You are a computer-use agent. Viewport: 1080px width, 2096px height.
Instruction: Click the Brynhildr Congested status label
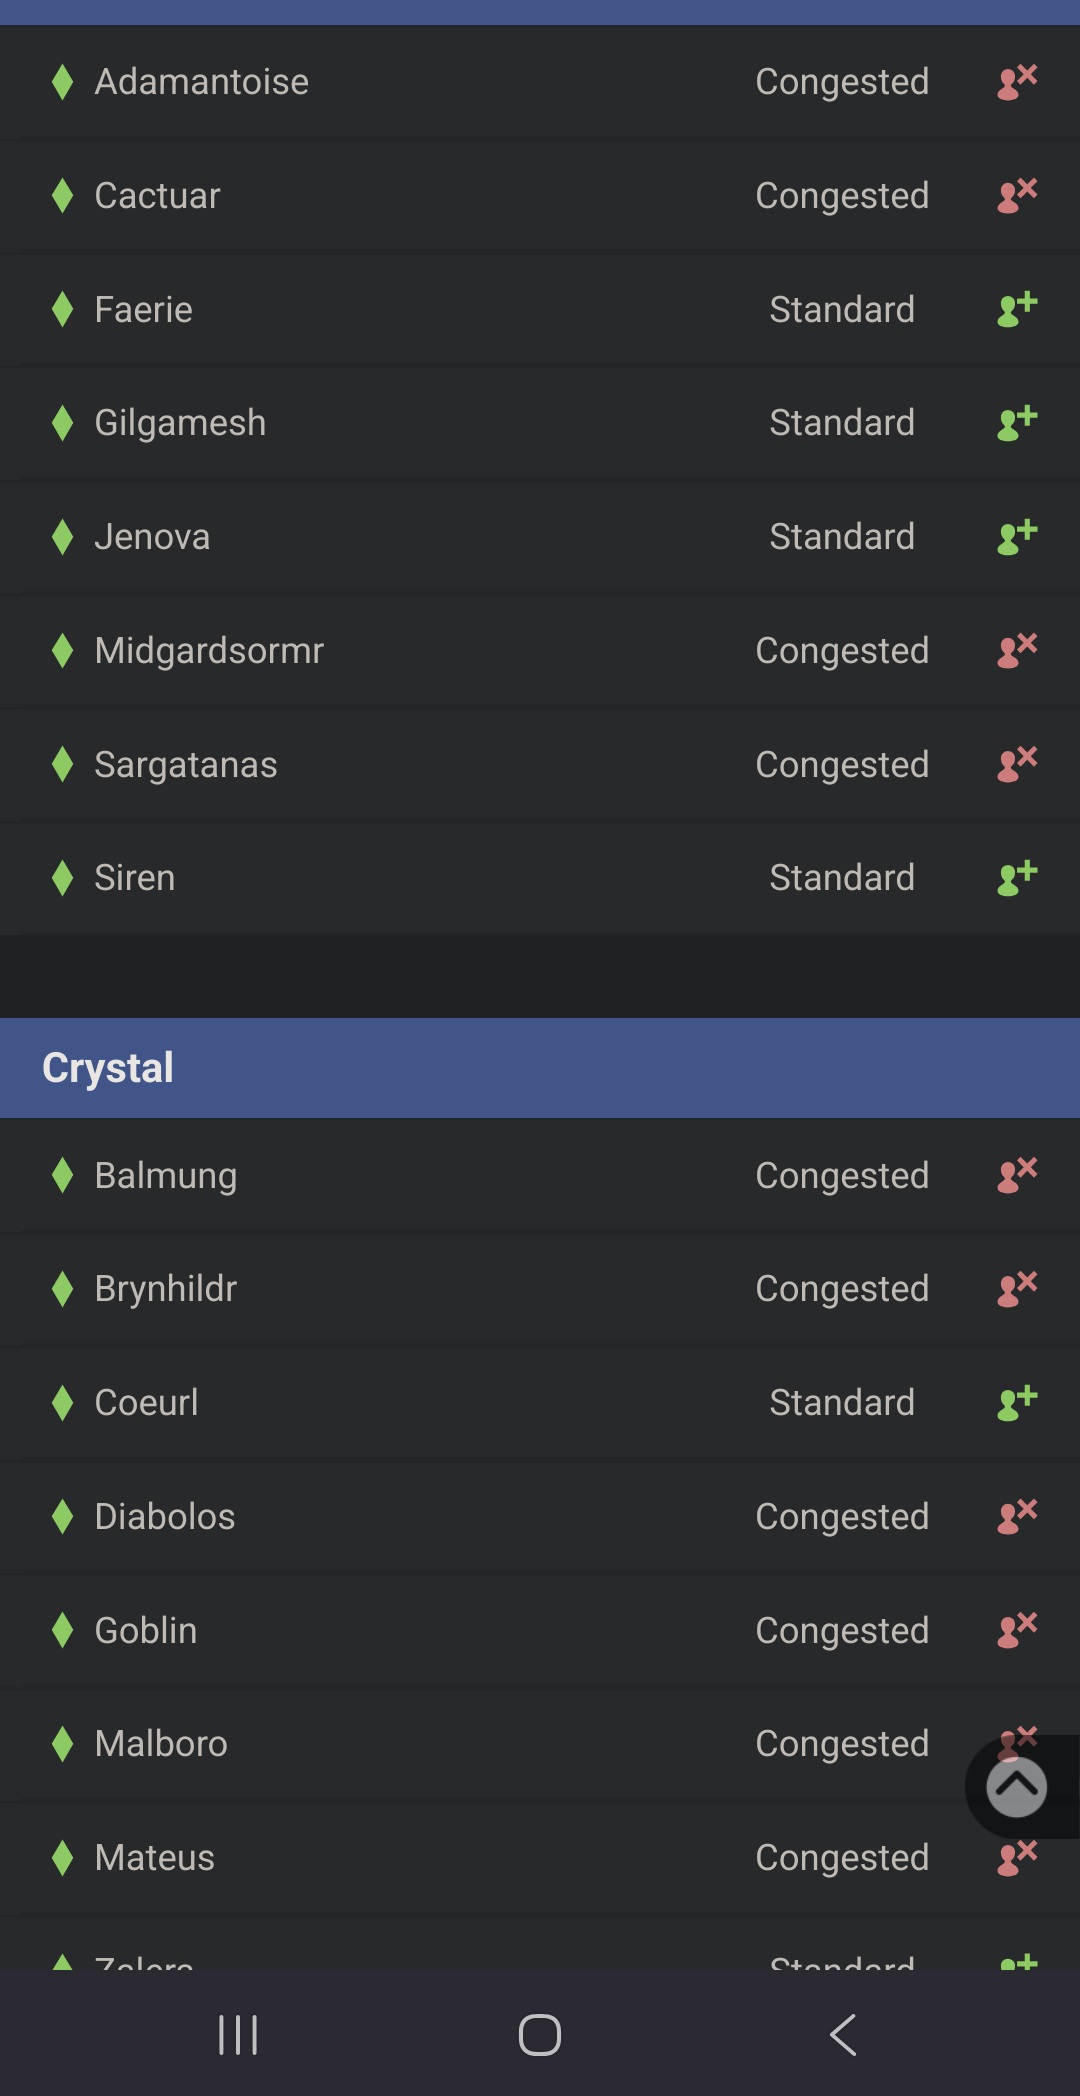click(x=842, y=1289)
